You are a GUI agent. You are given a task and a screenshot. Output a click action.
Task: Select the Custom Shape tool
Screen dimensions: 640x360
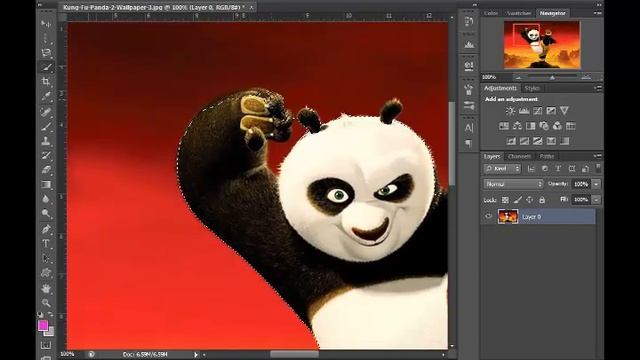[x=46, y=273]
